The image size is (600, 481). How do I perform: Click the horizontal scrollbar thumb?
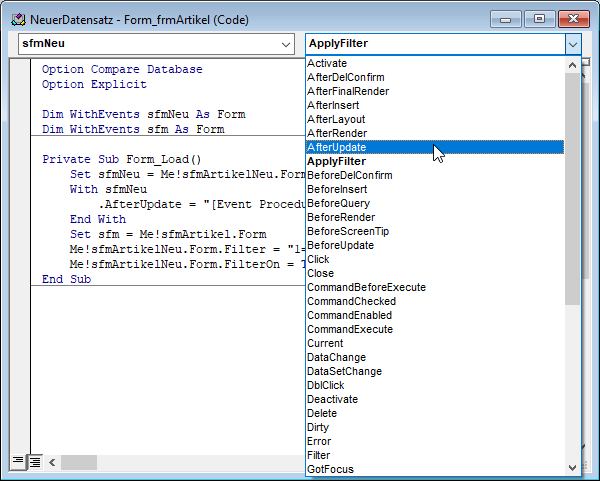pos(79,462)
